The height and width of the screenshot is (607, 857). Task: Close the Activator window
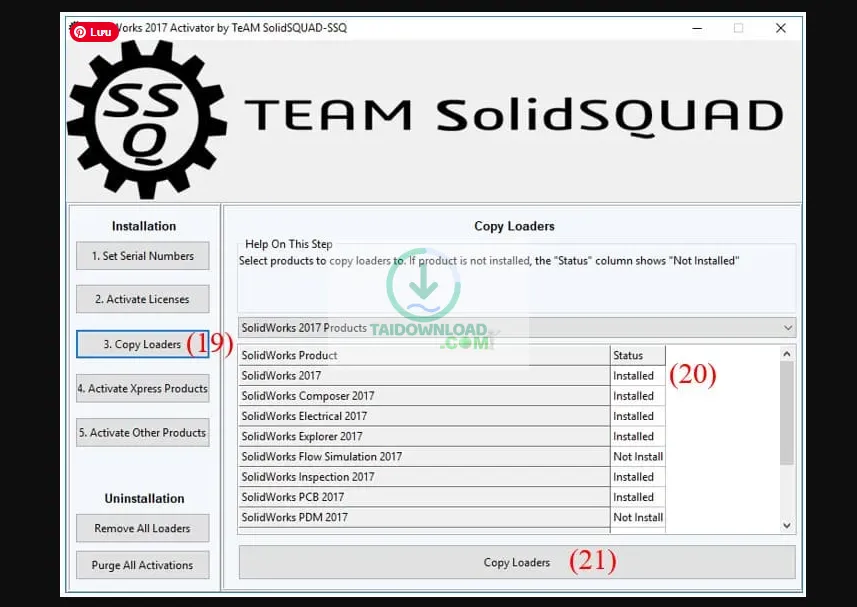point(781,28)
